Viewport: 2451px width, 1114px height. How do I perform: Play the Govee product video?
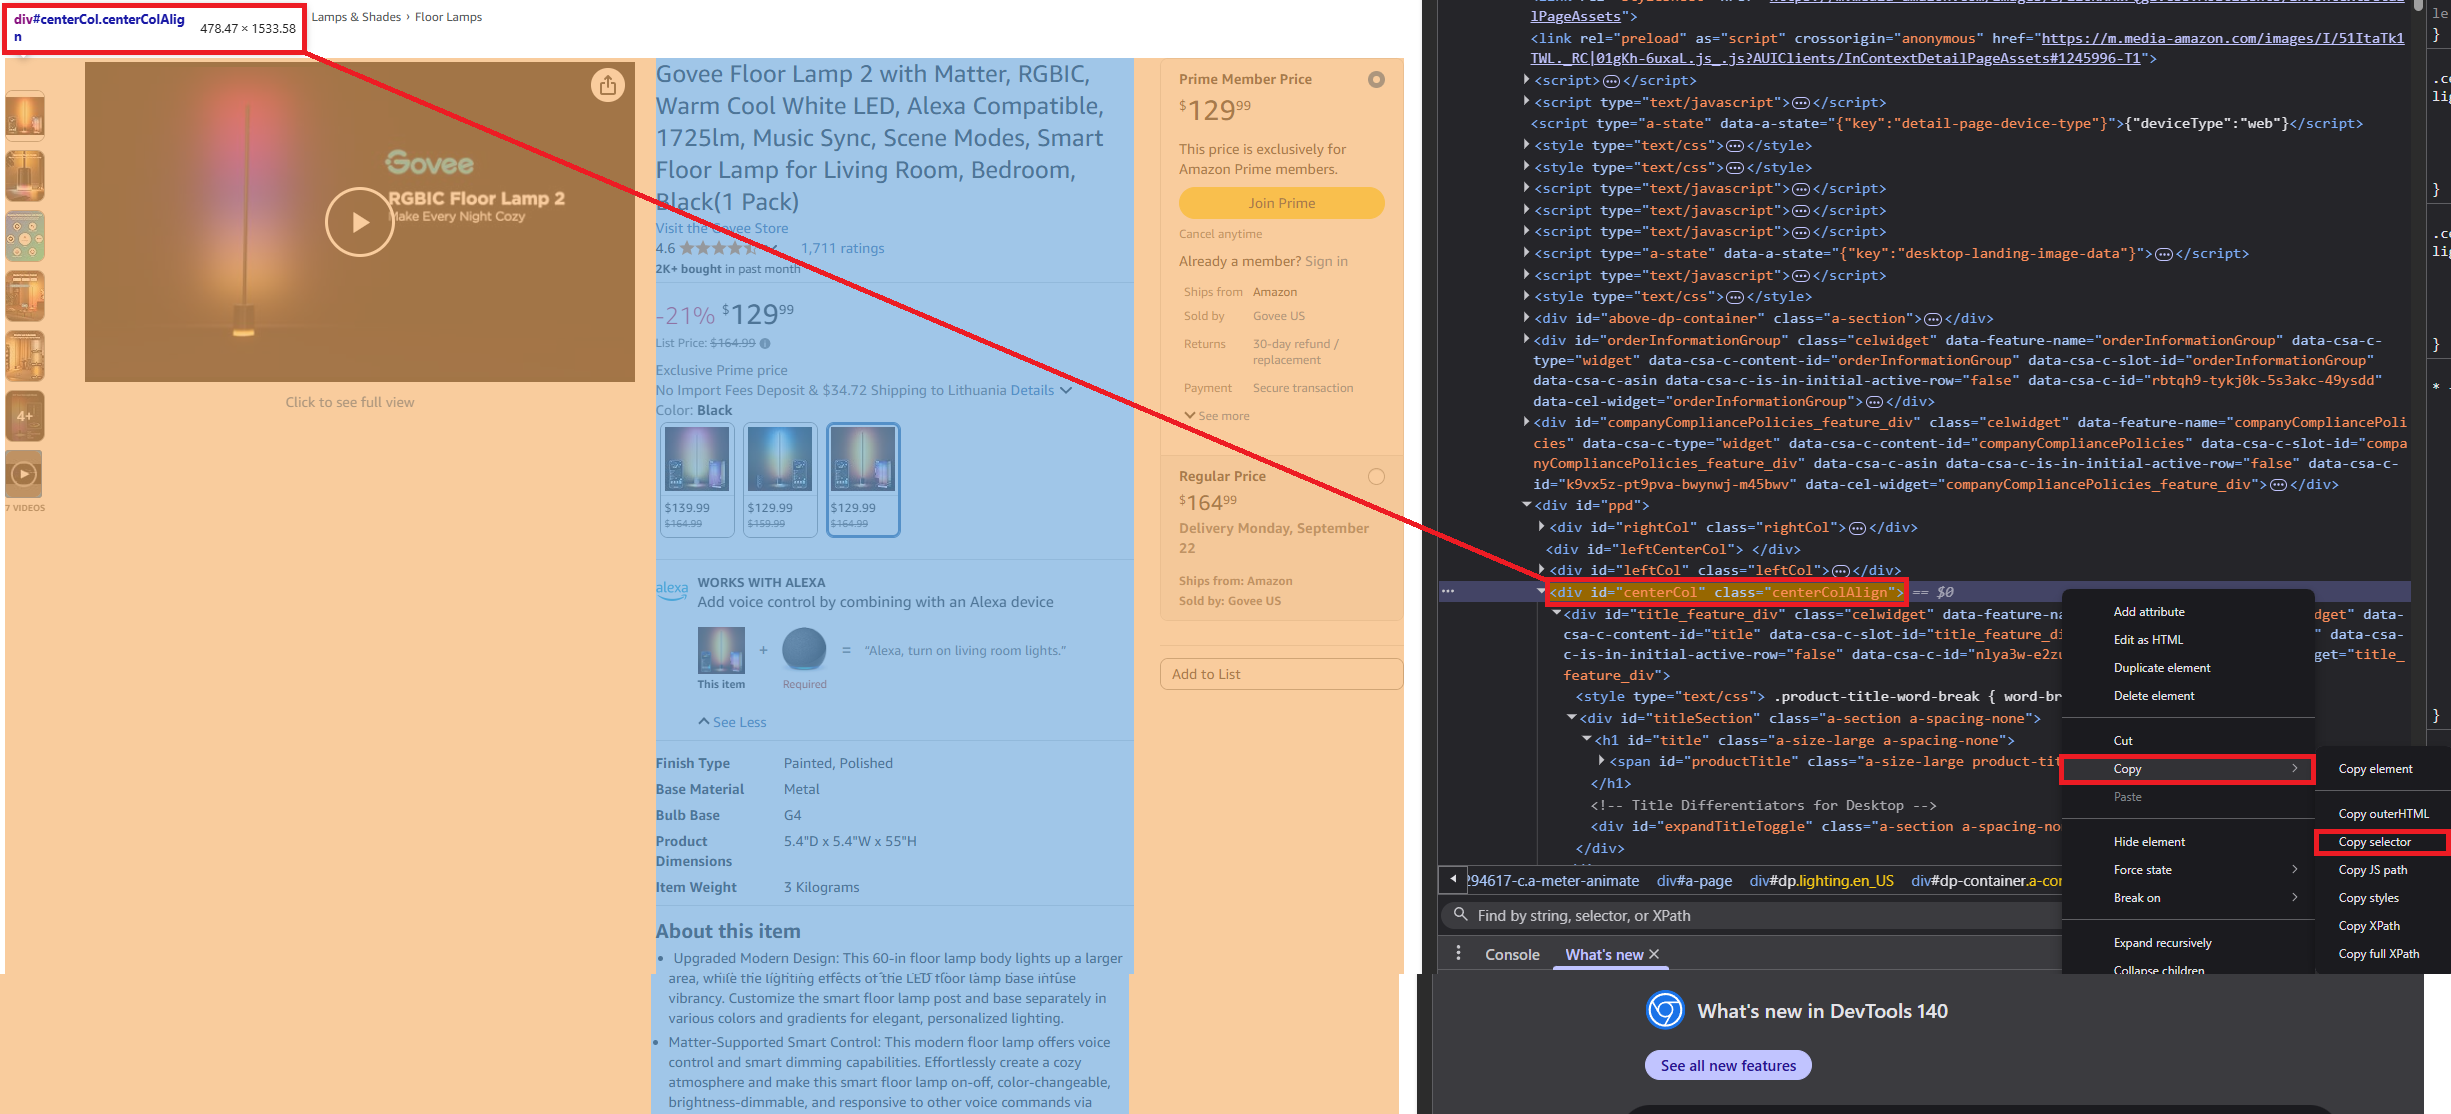[x=359, y=222]
